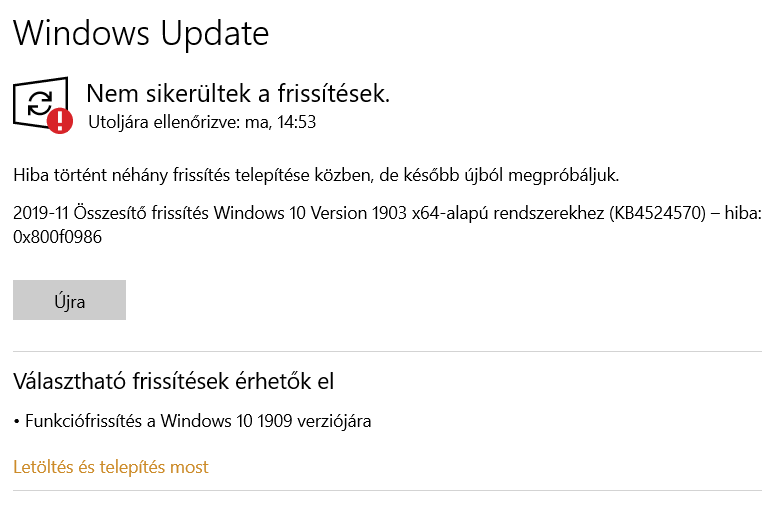
Task: Click the divider line below the download link
Action: point(387,491)
